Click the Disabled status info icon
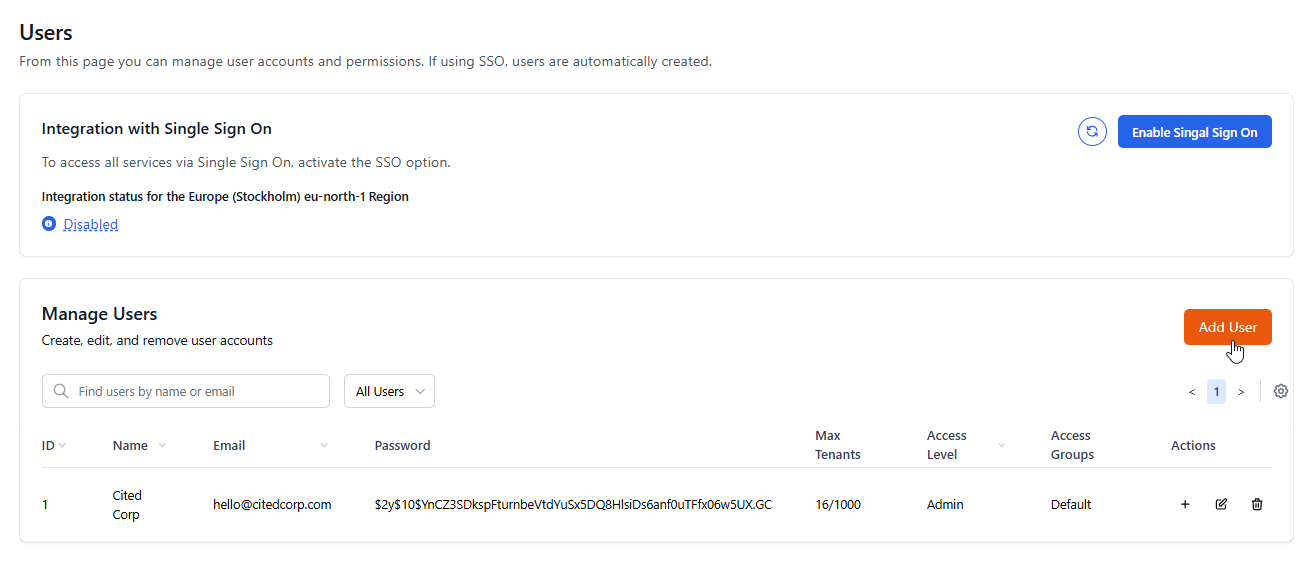1315x580 pixels. click(x=49, y=224)
